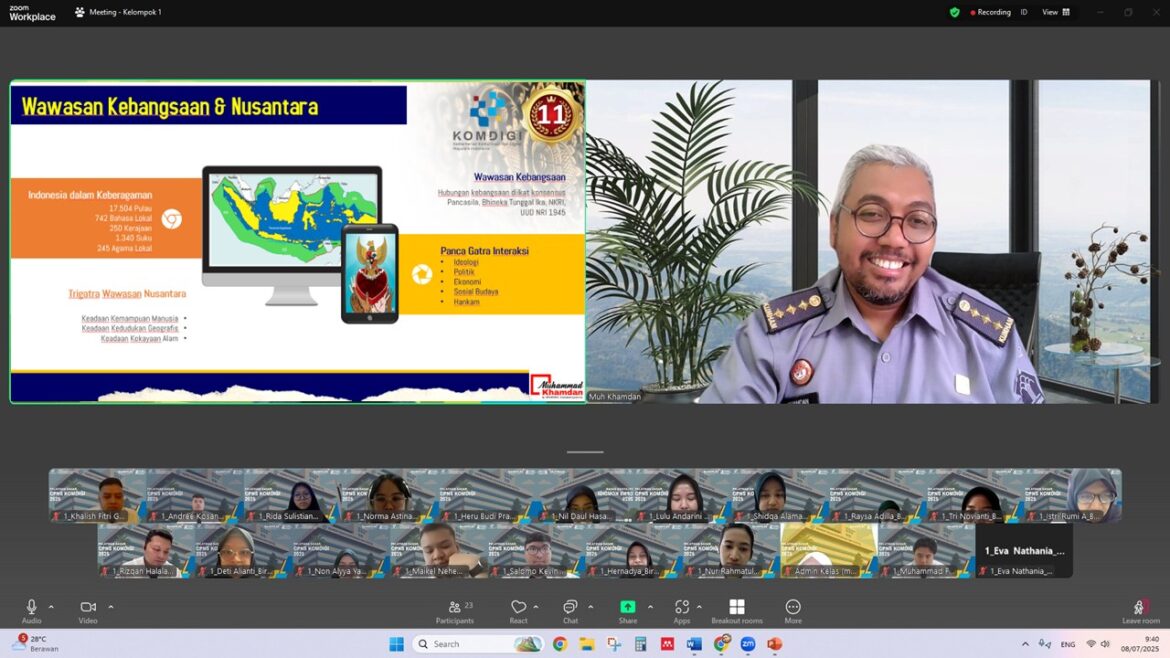The image size is (1170, 658).
Task: Expand the video options arrow
Action: [x=110, y=607]
